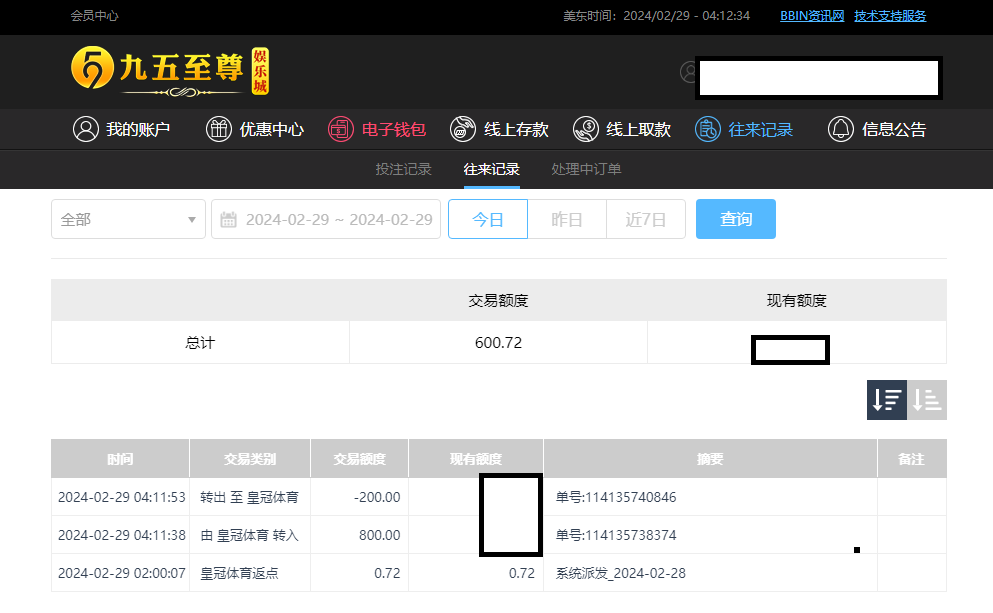Sort records in descending order

tap(887, 400)
